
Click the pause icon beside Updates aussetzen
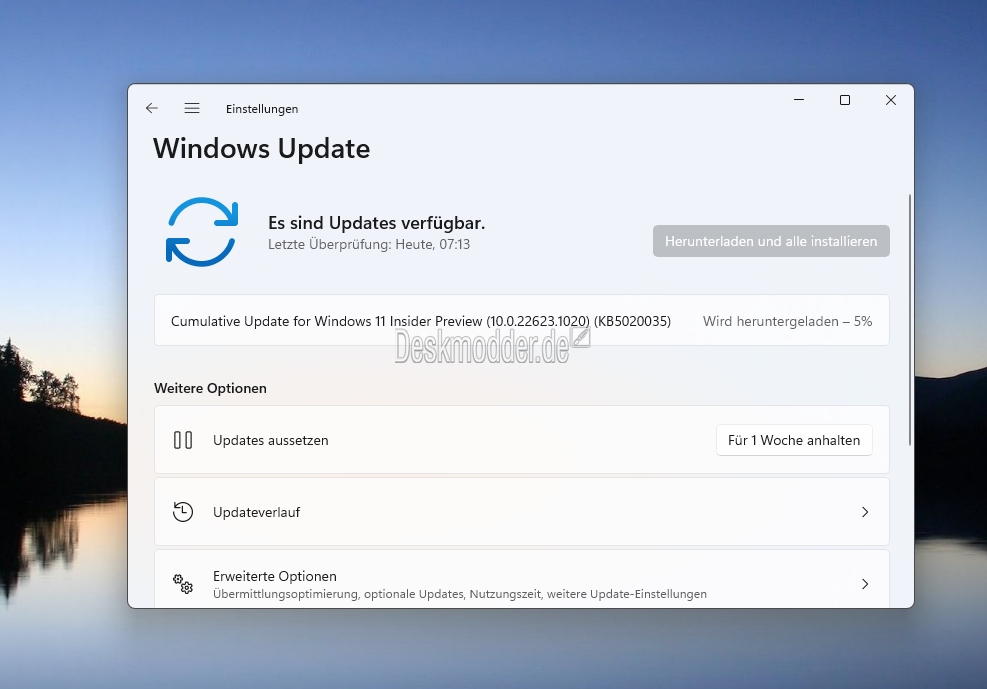(183, 440)
